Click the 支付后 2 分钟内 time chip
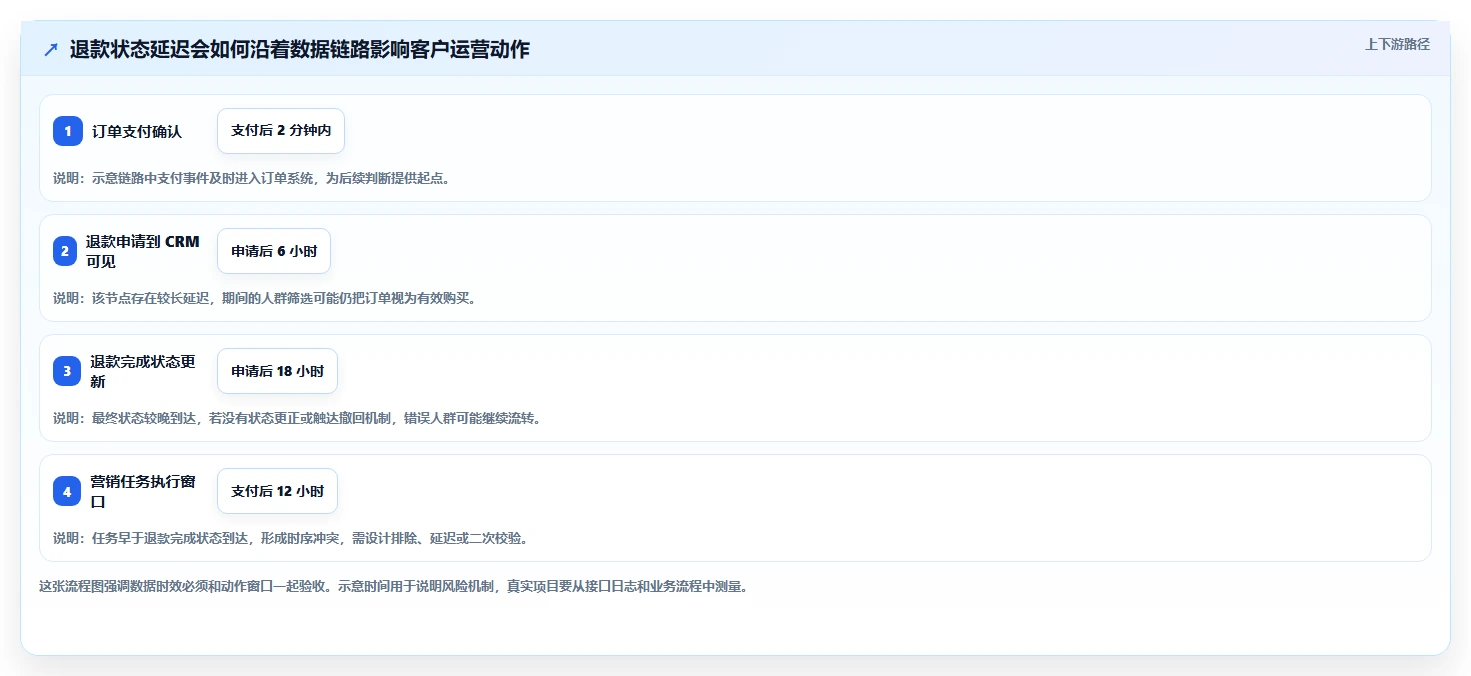The width and height of the screenshot is (1471, 676). (x=281, y=131)
